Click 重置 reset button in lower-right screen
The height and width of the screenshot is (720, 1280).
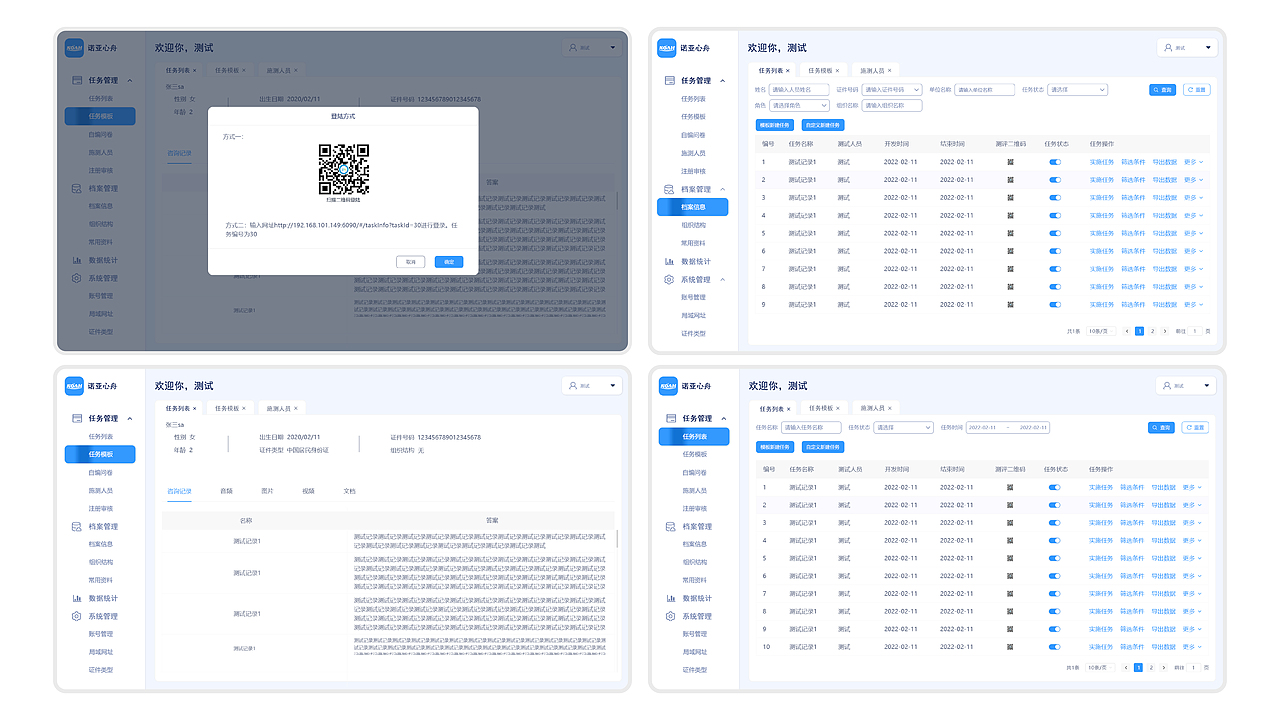pyautogui.click(x=1196, y=427)
